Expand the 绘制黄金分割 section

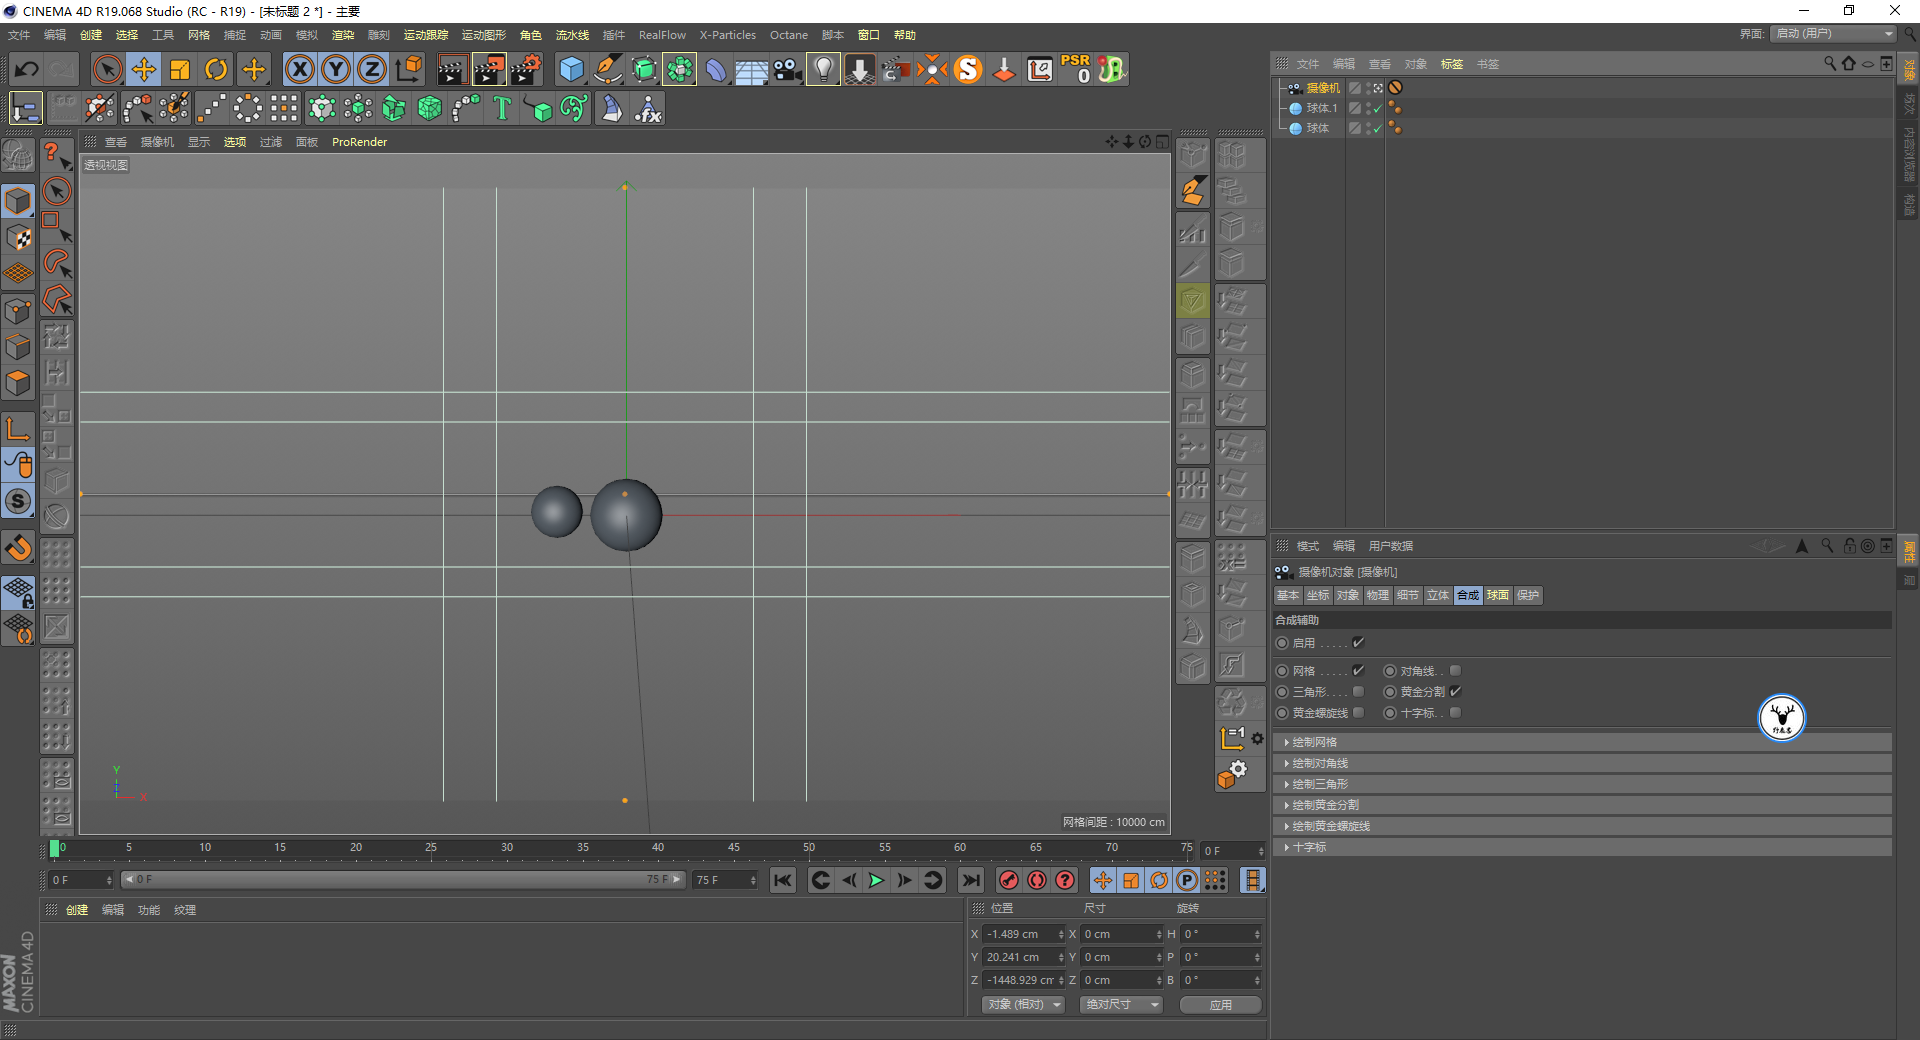[1582, 805]
